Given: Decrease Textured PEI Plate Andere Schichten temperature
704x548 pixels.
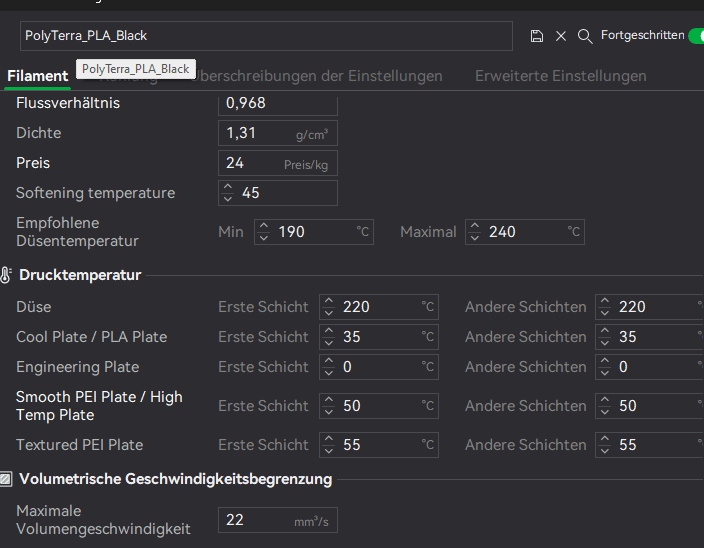Looking at the screenshot, I should (605, 451).
